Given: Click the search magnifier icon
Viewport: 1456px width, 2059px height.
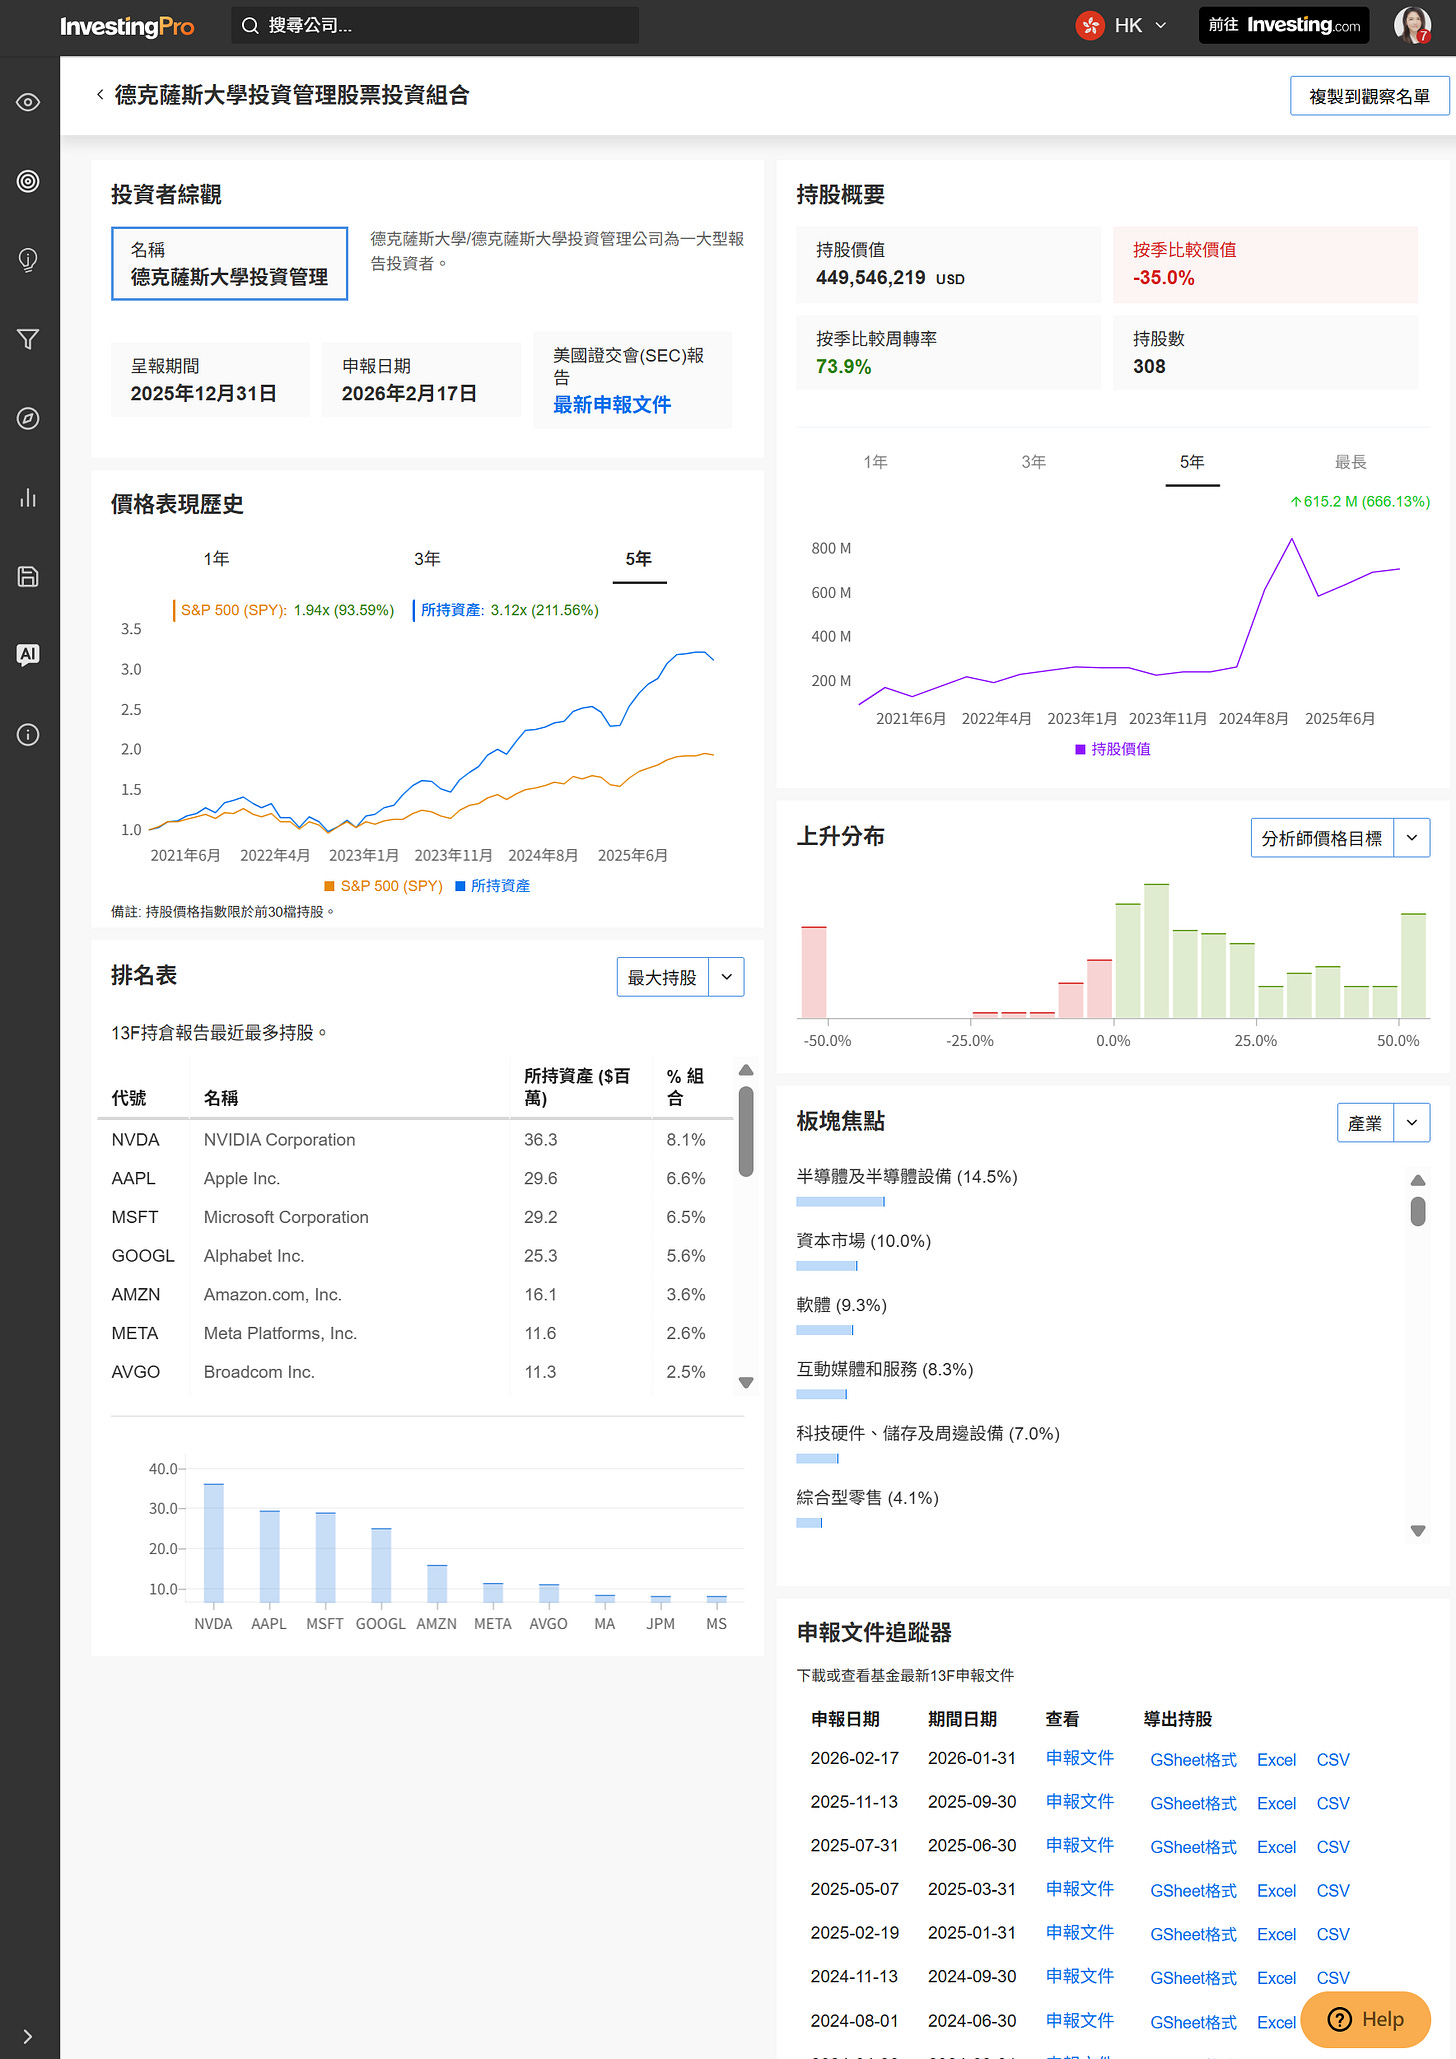Looking at the screenshot, I should tap(250, 26).
